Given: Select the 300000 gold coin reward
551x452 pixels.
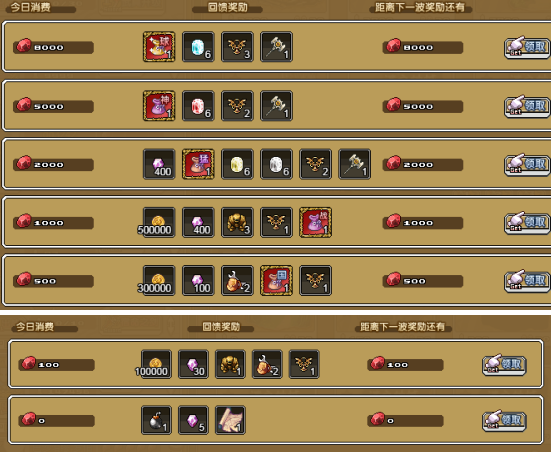Looking at the screenshot, I should click(x=159, y=280).
